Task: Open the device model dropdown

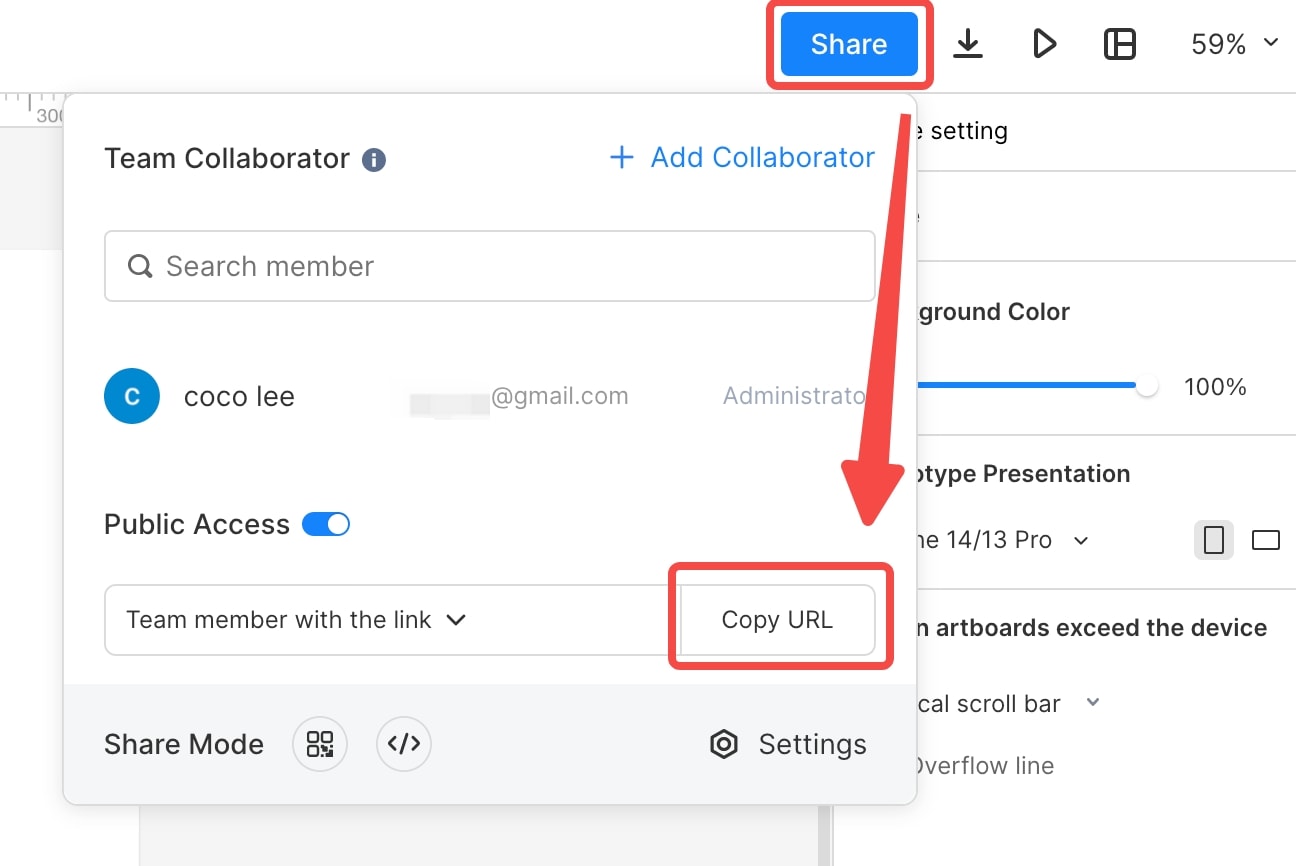Action: point(1080,540)
